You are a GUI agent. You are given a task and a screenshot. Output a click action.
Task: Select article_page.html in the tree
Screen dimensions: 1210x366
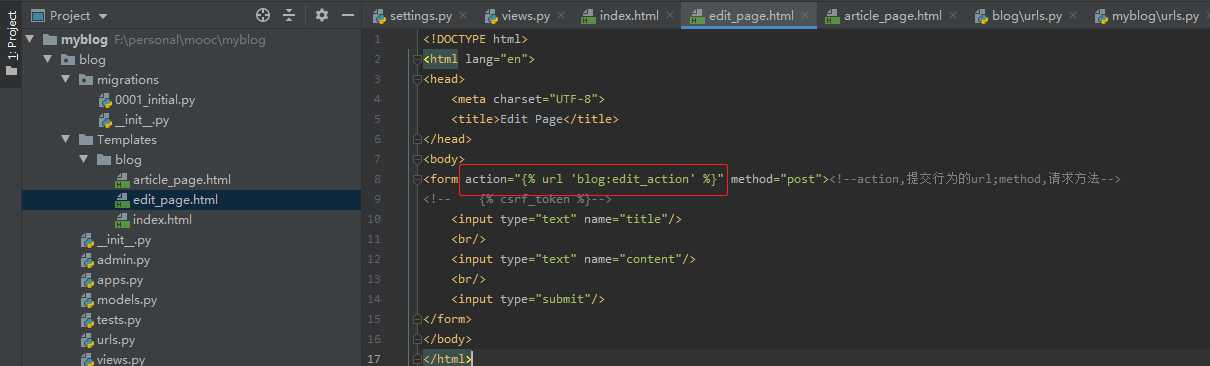point(181,180)
